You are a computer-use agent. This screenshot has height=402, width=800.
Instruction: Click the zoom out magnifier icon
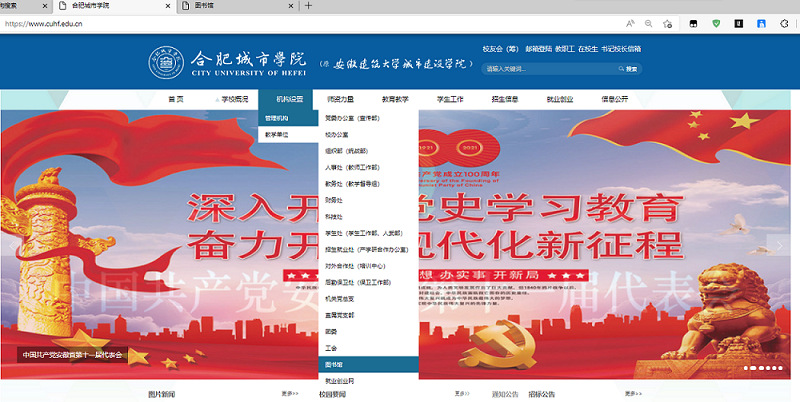[x=648, y=23]
